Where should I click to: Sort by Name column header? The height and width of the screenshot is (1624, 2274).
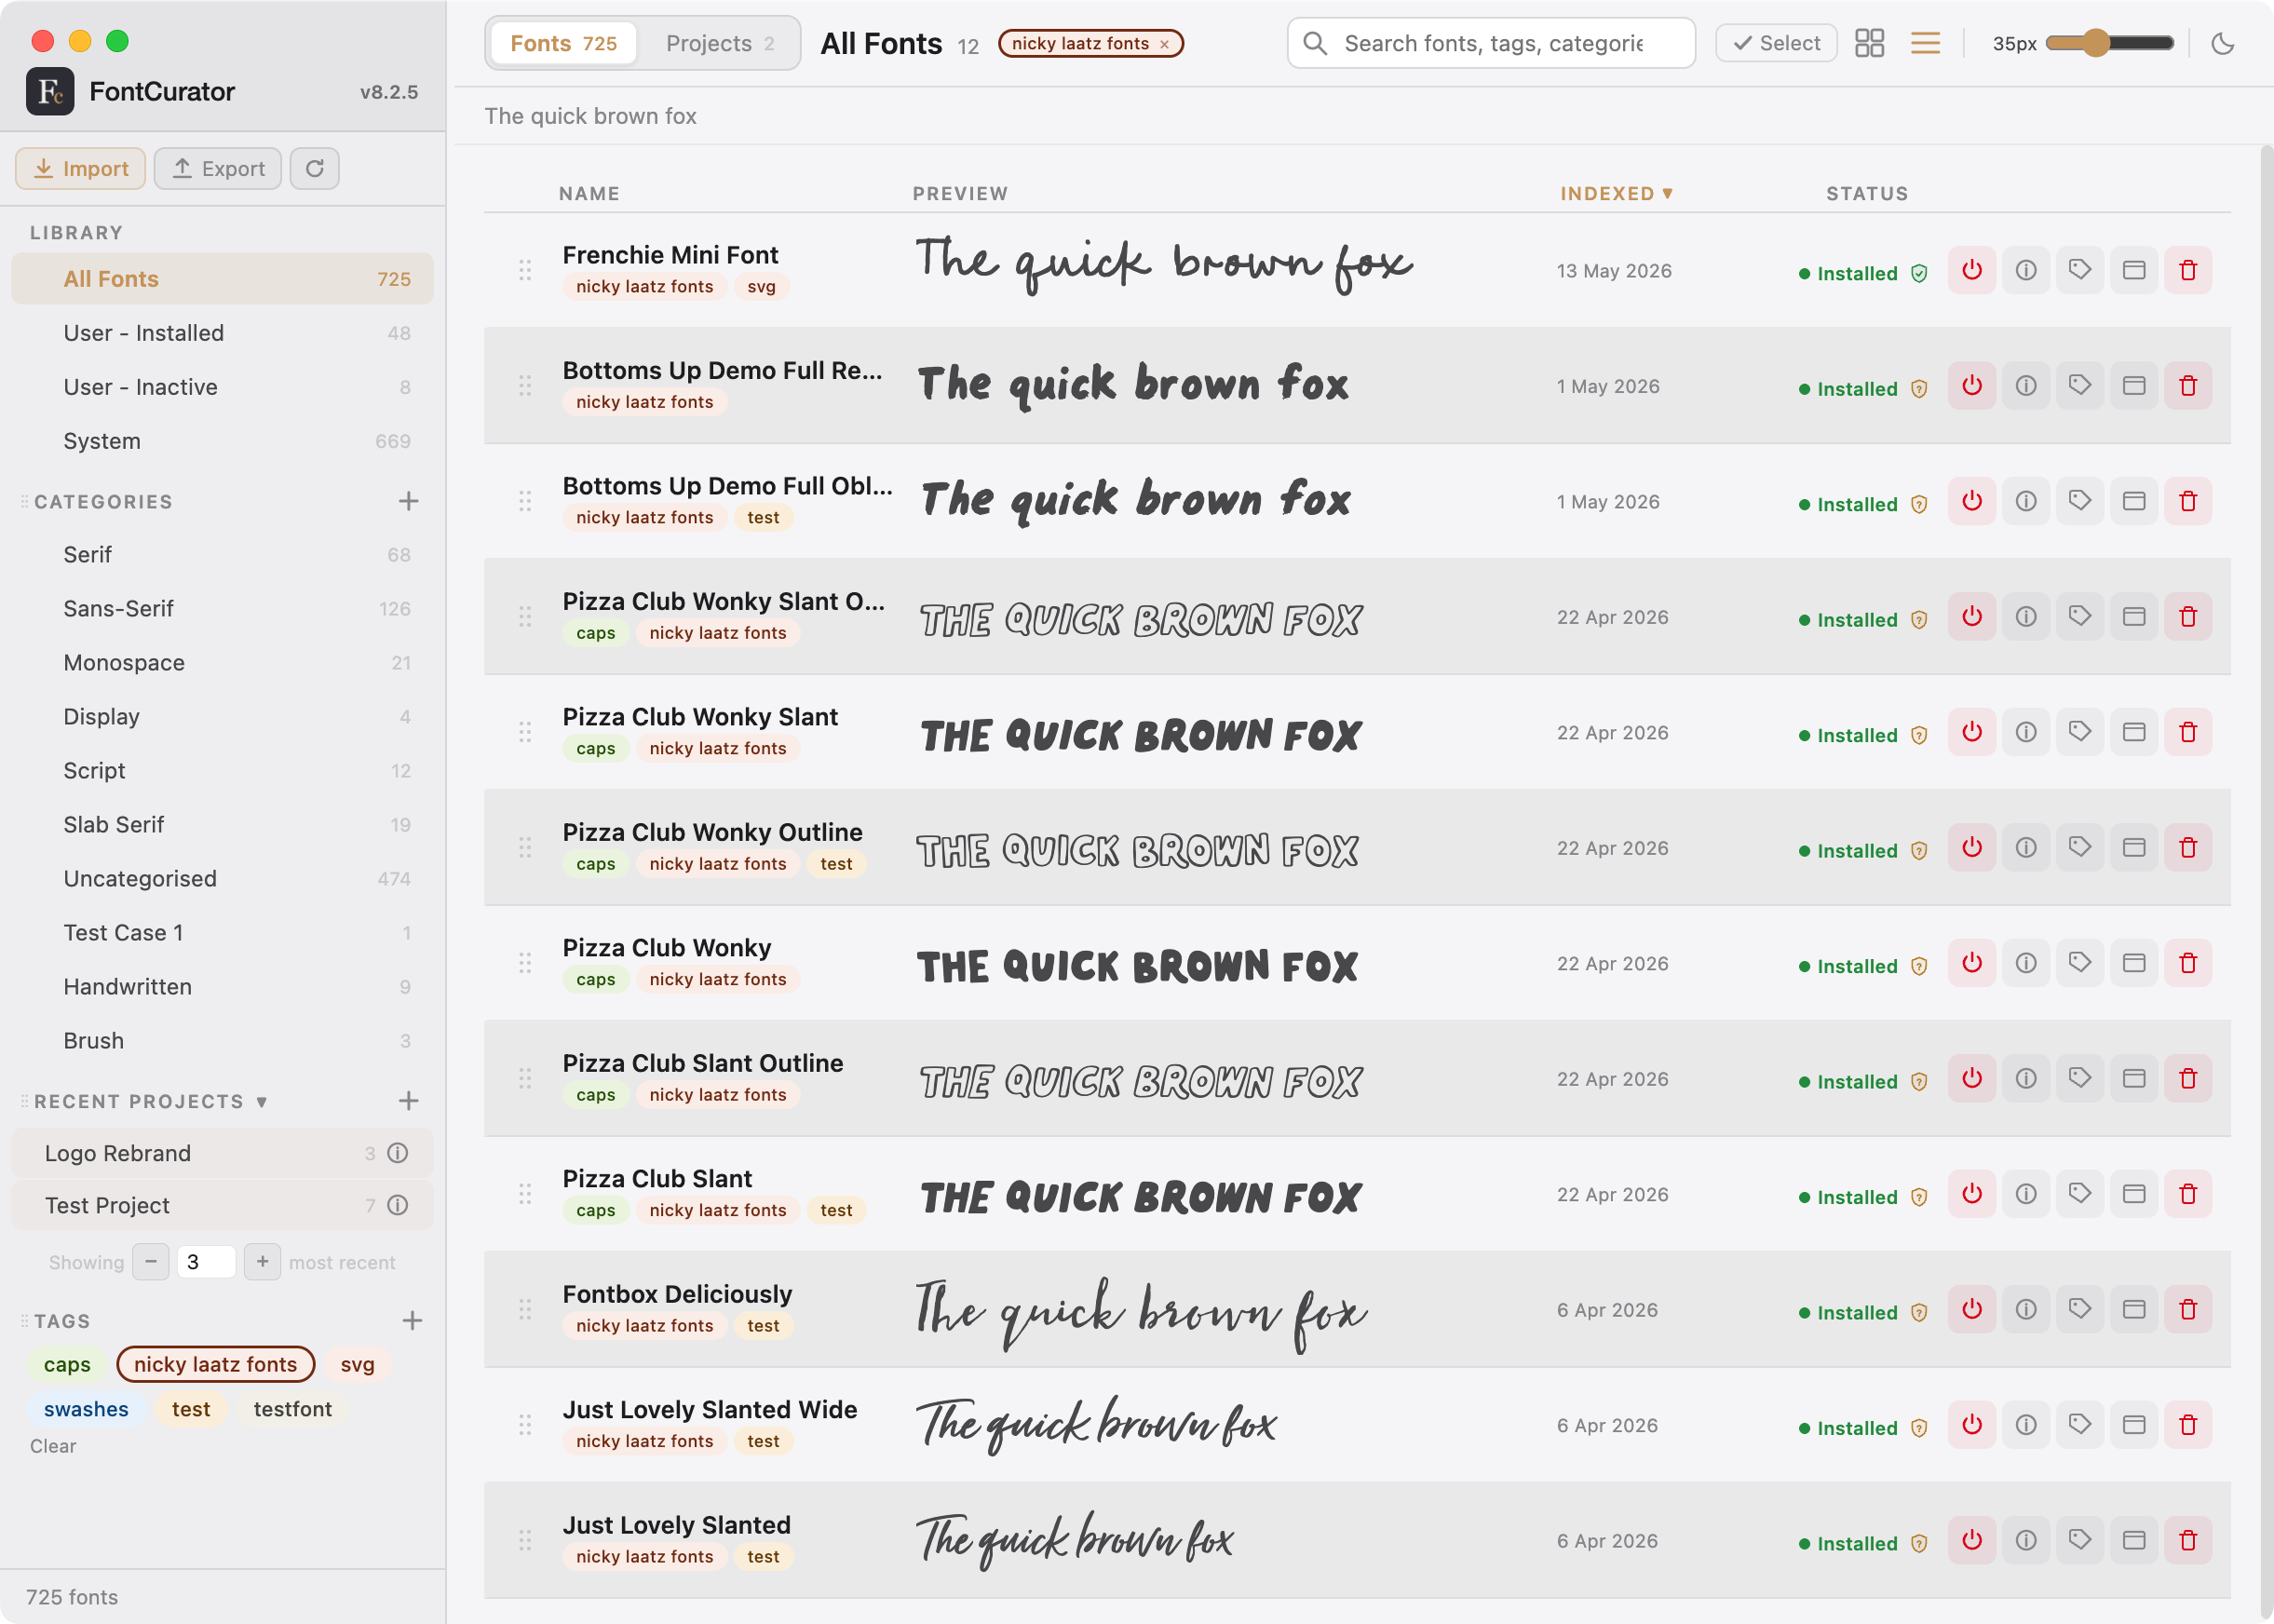(589, 194)
